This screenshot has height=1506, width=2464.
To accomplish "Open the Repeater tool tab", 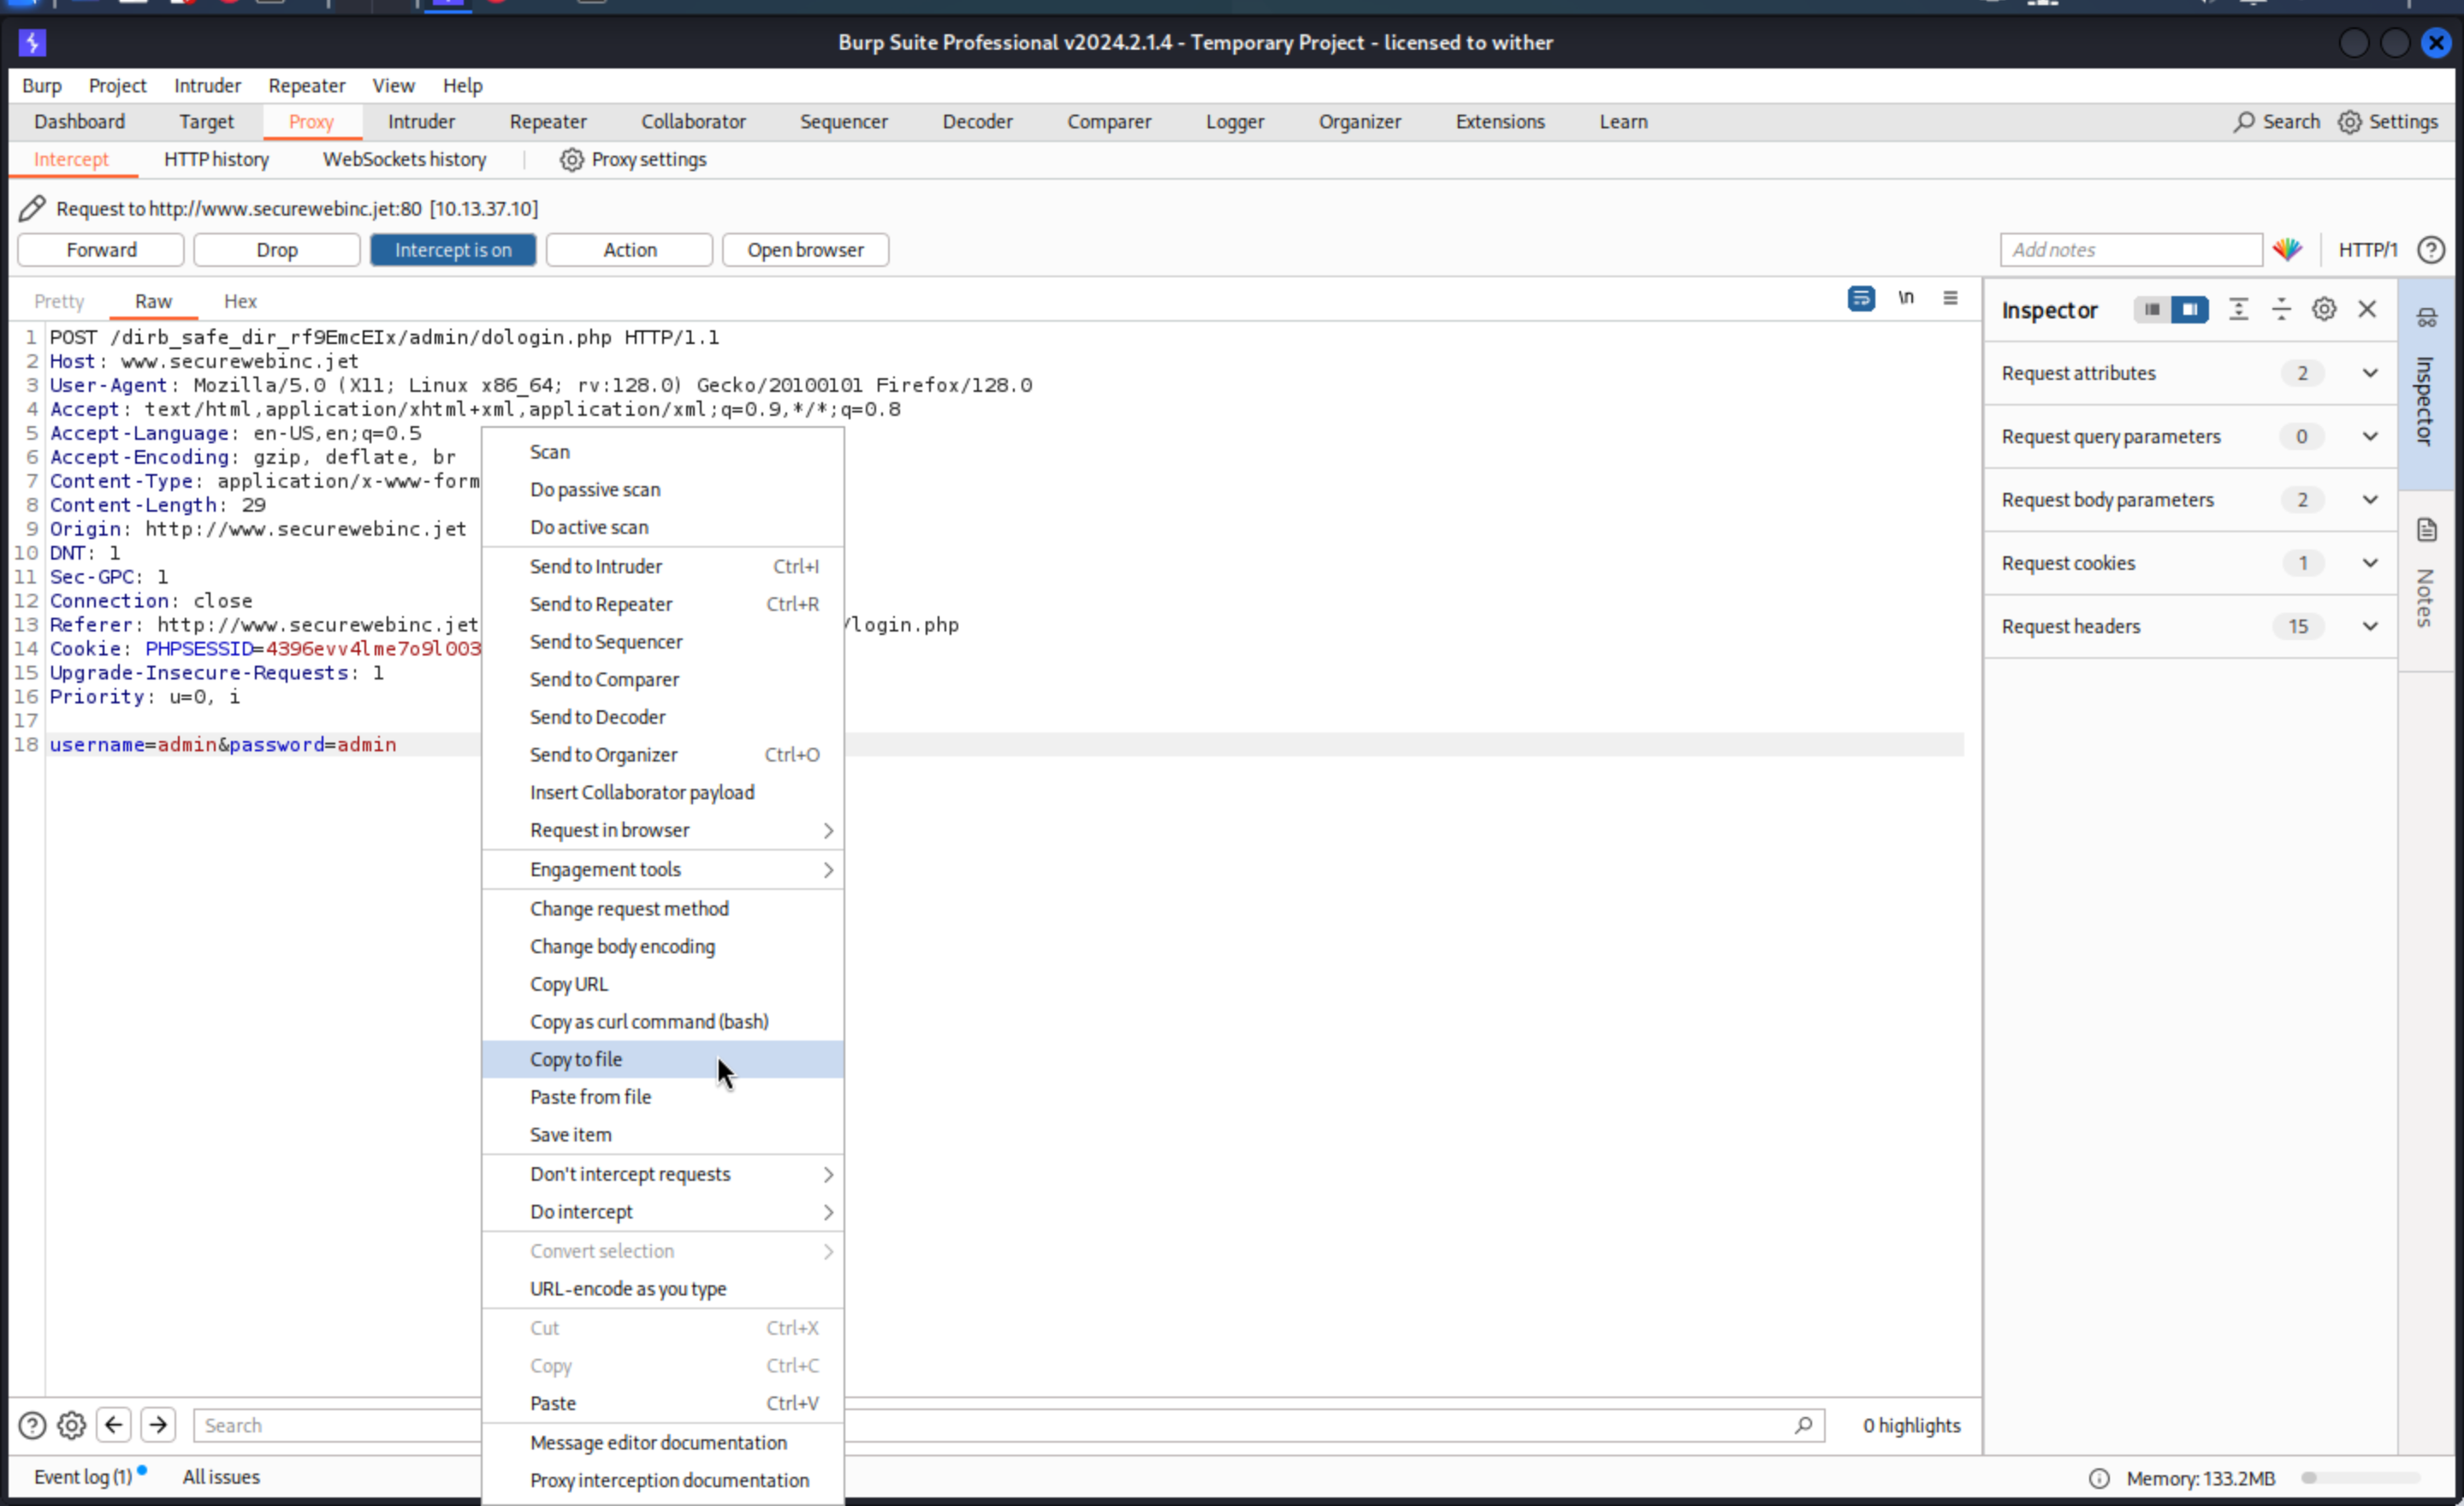I will (548, 122).
